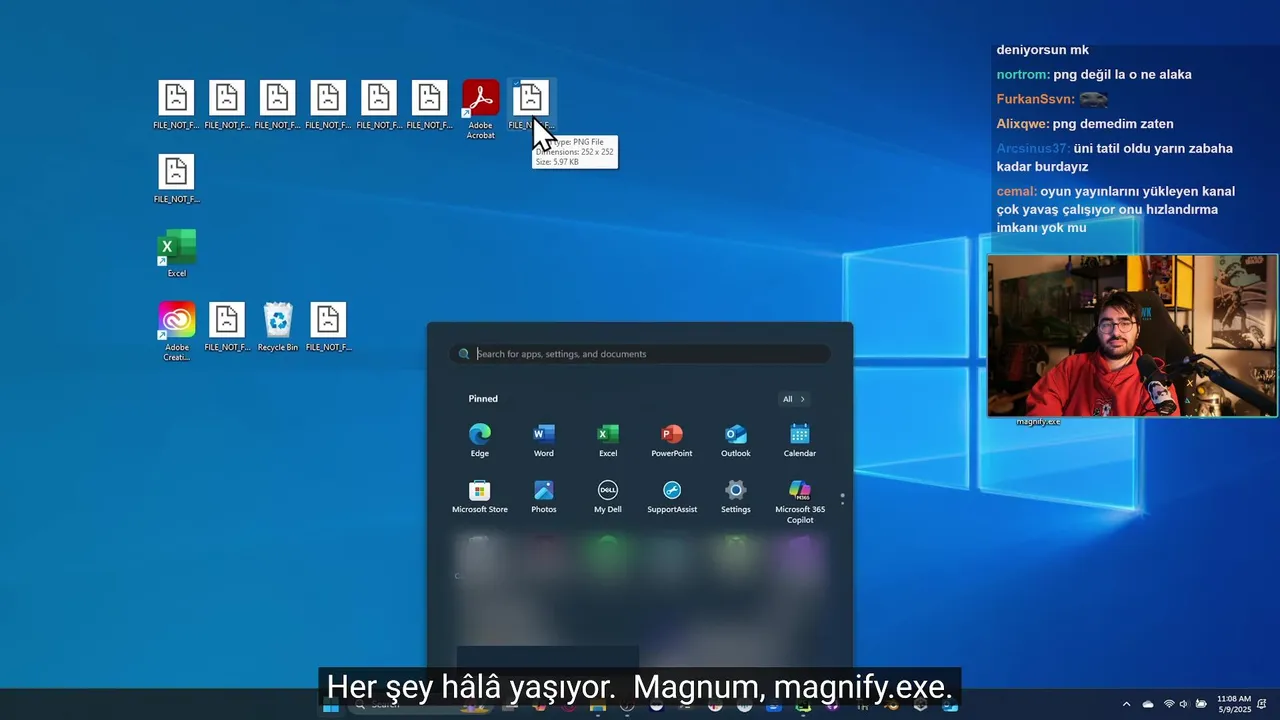Open Microsoft Store from the pinned apps
Screen dimensions: 1280x720
480,496
